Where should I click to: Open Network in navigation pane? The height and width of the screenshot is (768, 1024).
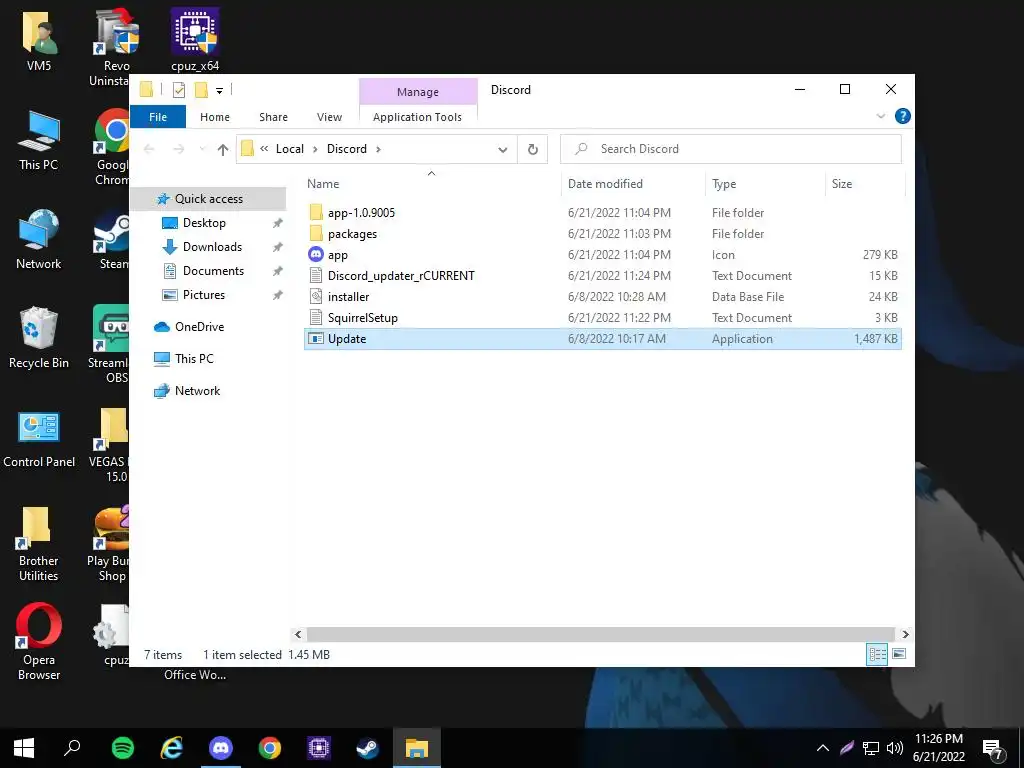pos(197,391)
